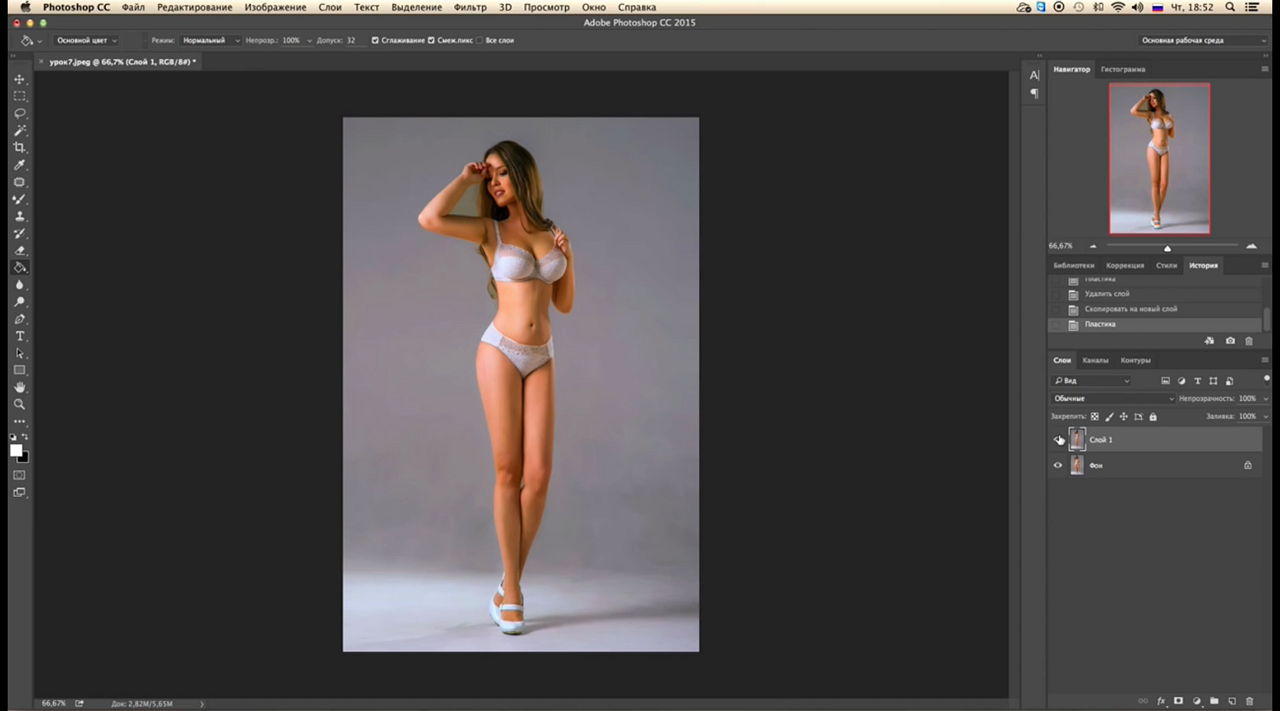
Task: Open the Обычные blend mode dropdown
Action: pos(1113,398)
